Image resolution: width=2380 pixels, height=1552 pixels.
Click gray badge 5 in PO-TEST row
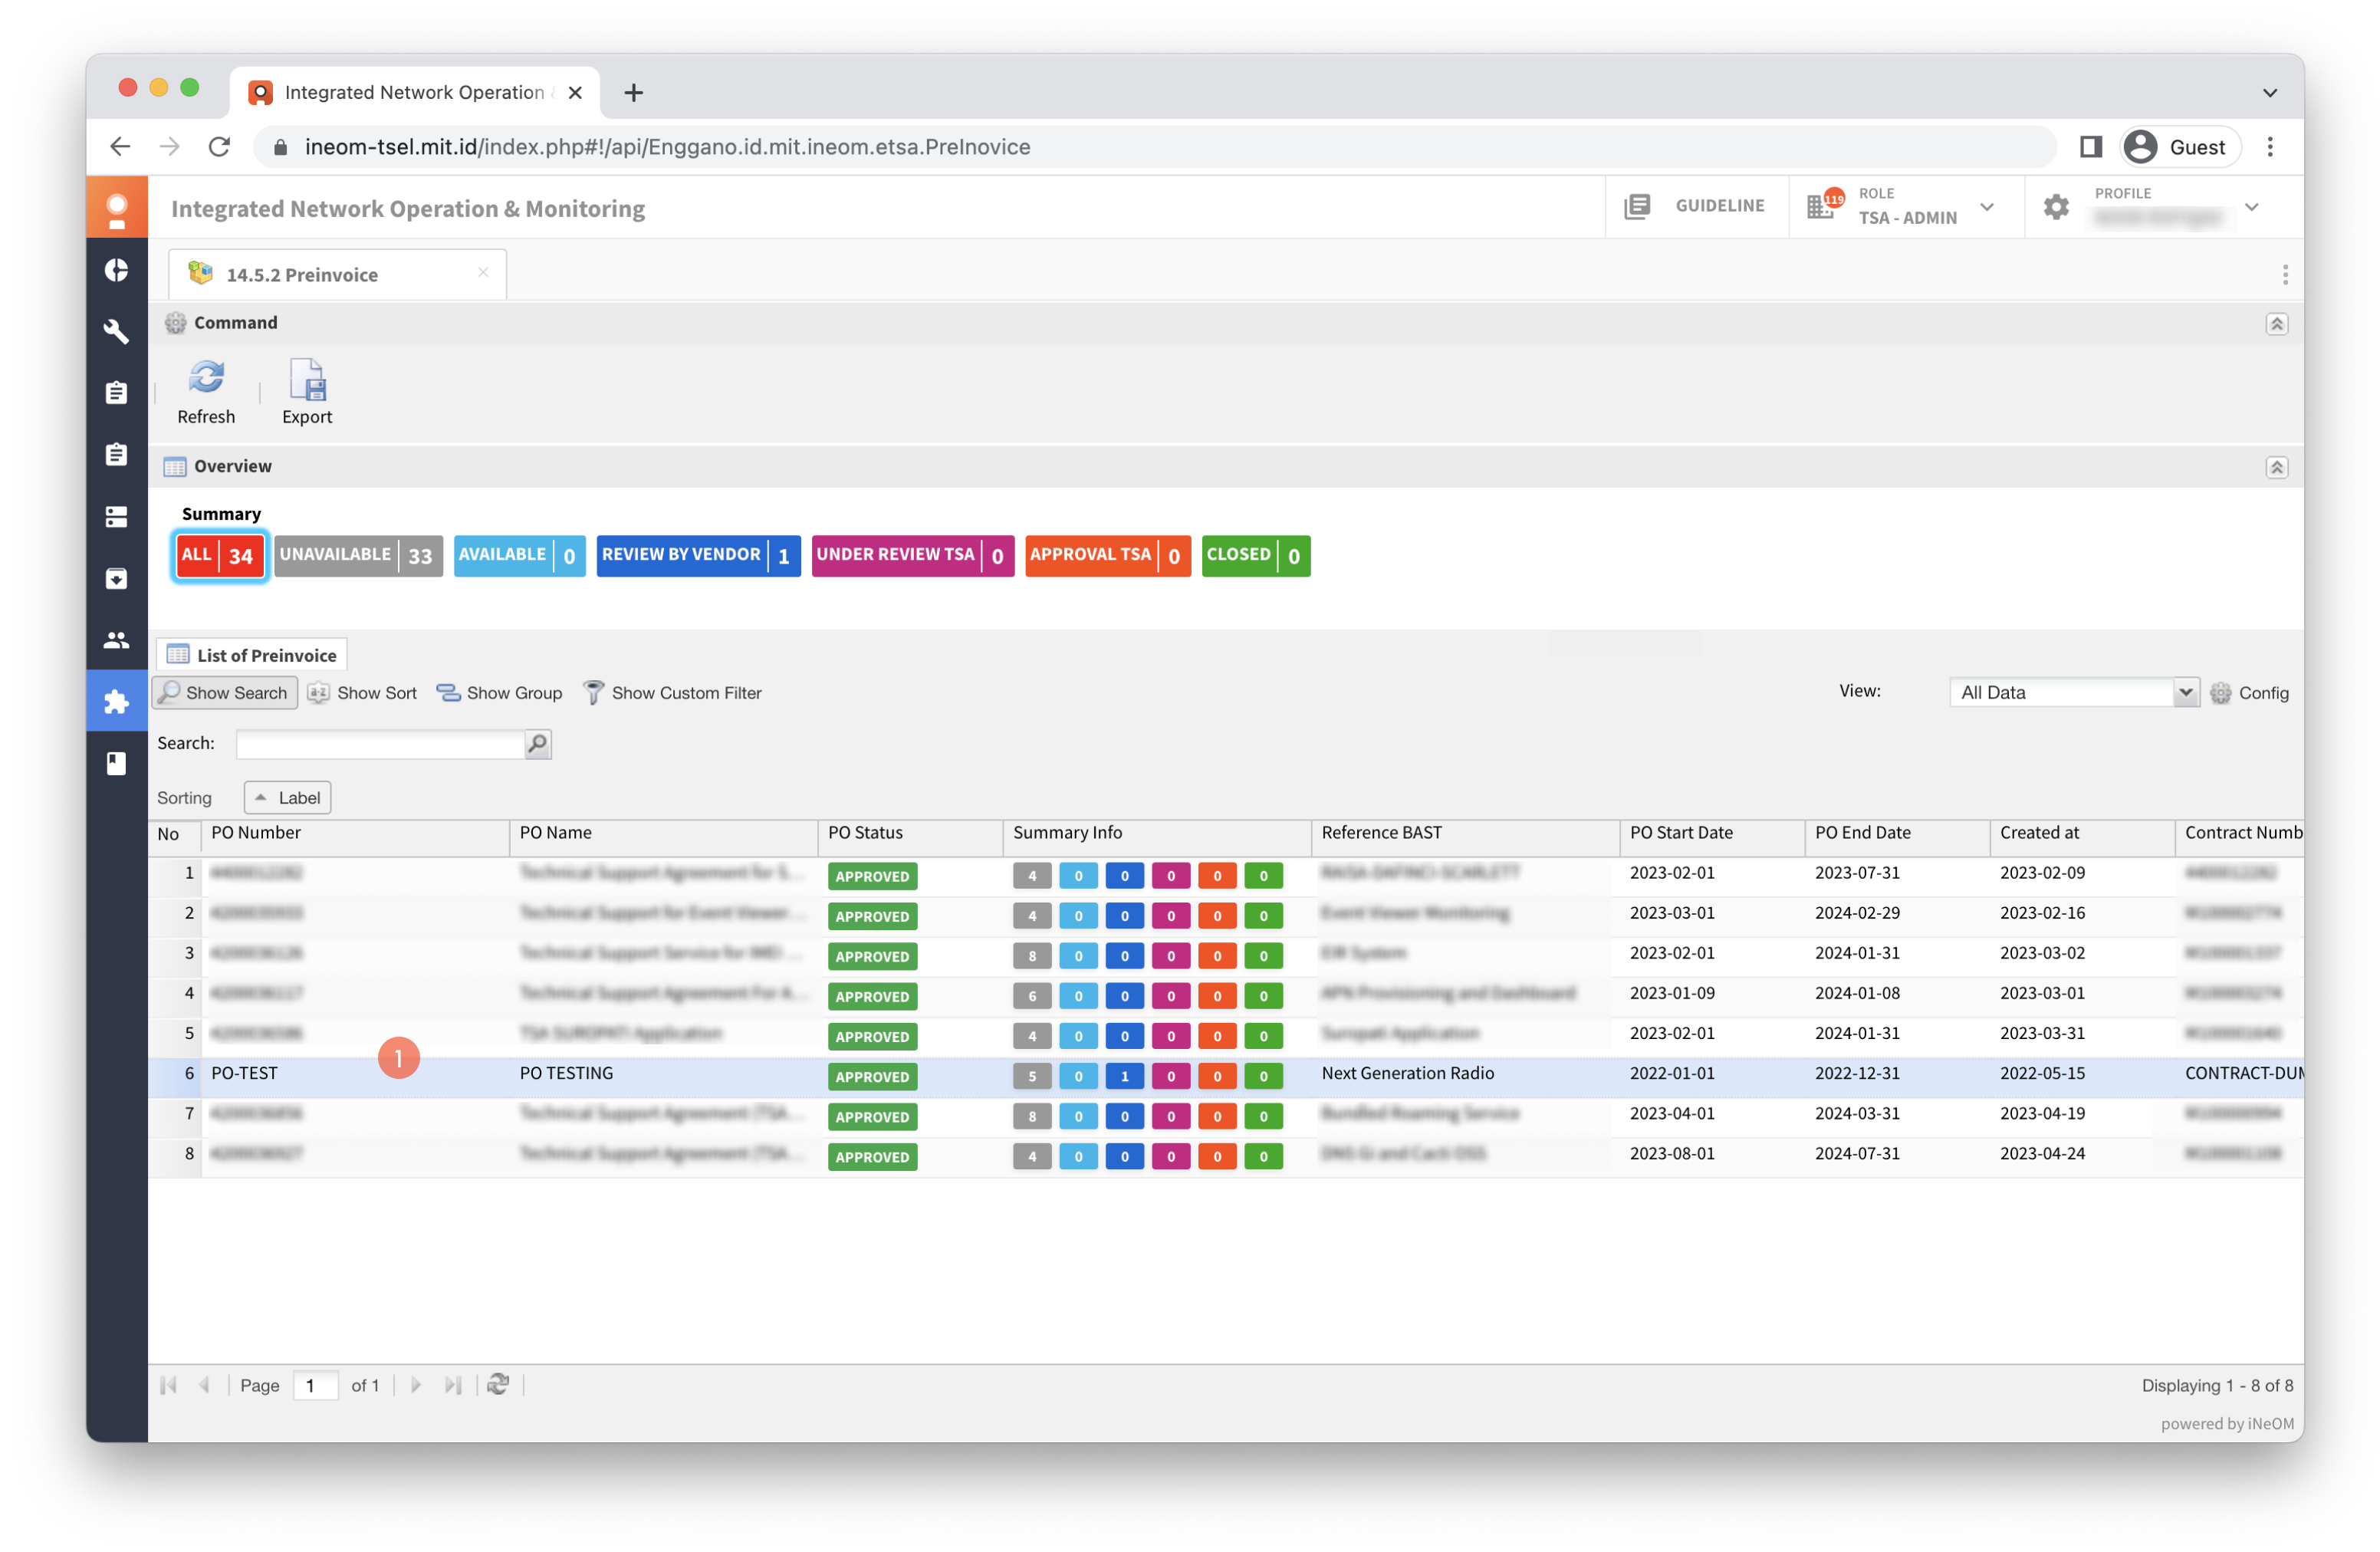click(1031, 1077)
